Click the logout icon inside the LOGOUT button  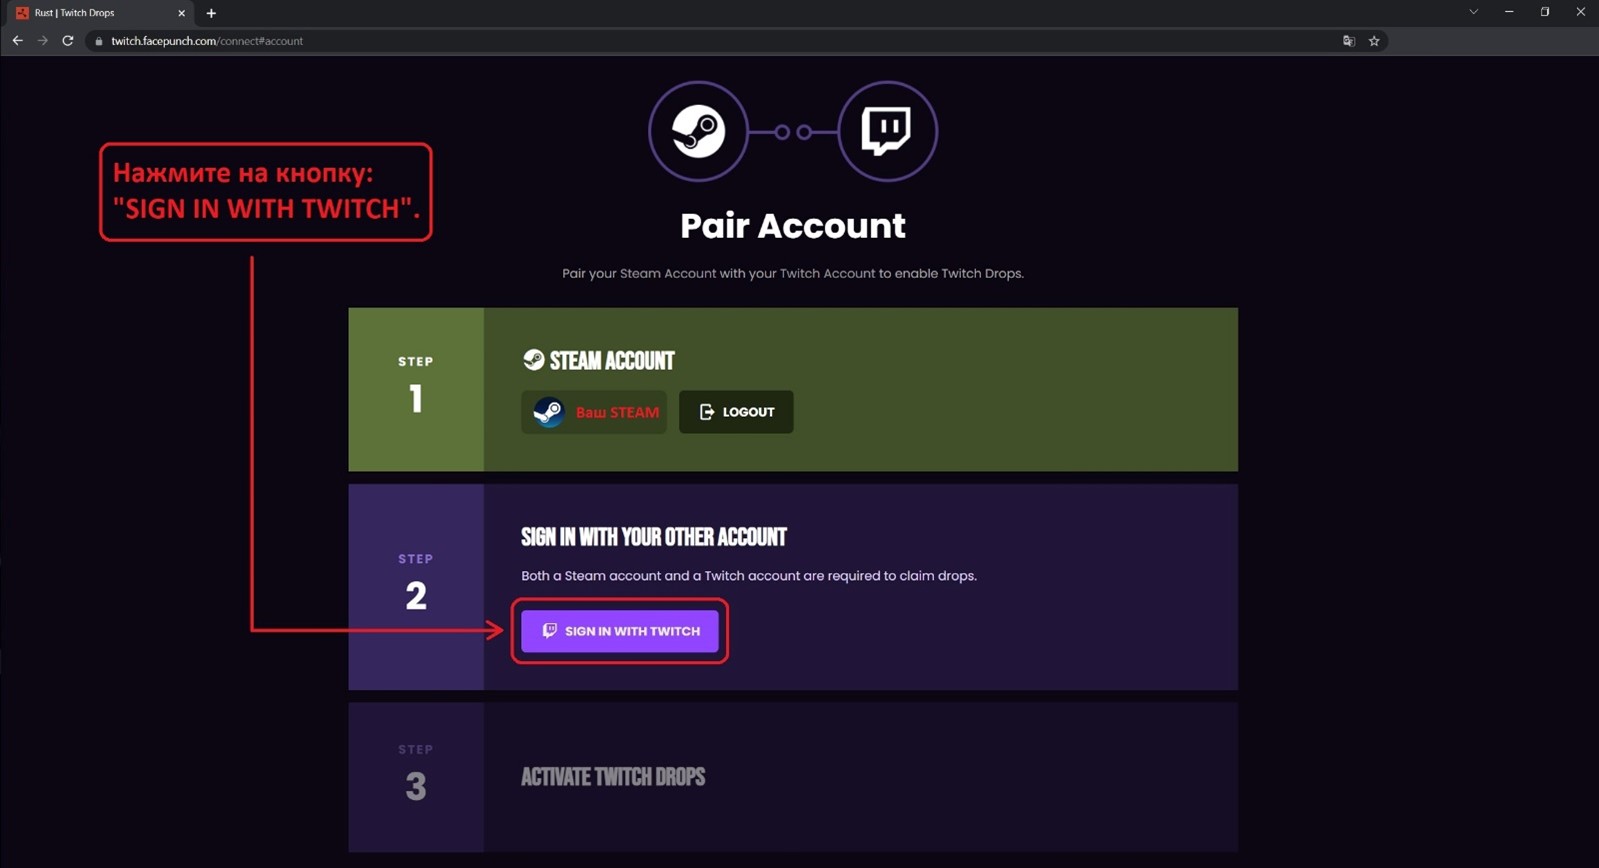(706, 411)
